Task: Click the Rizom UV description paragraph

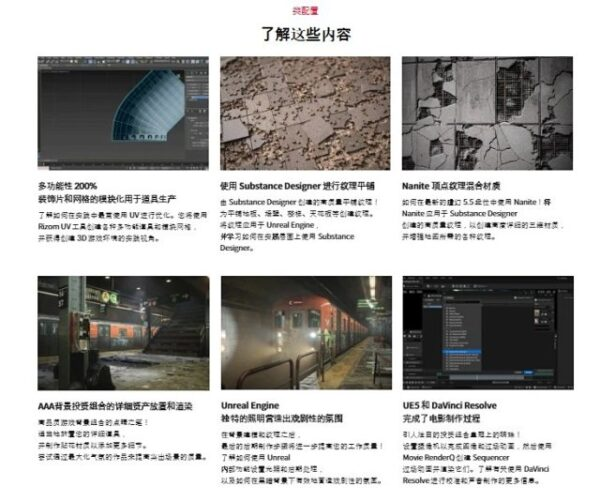Action: [x=122, y=227]
